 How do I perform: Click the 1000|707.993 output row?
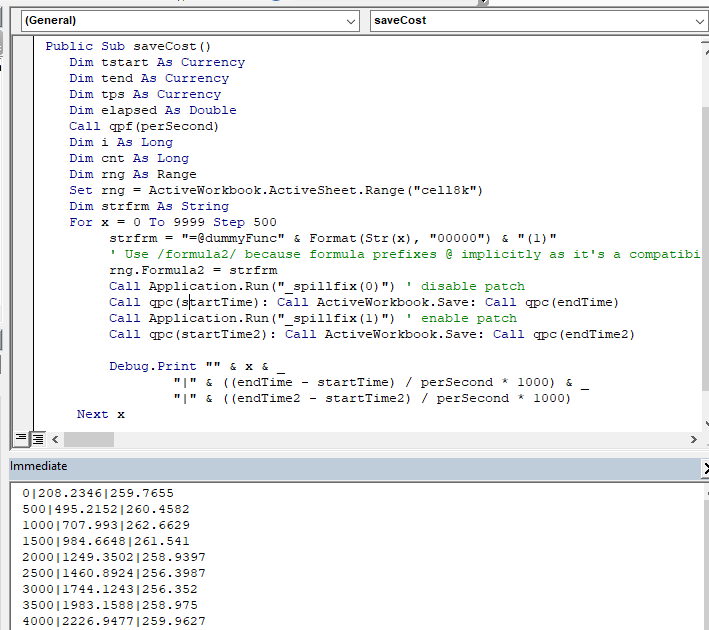click(98, 524)
